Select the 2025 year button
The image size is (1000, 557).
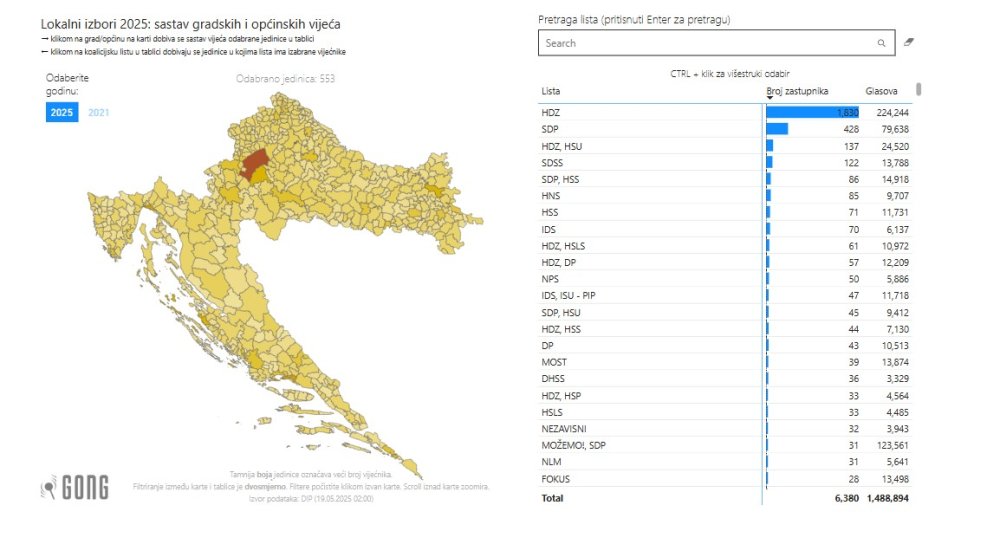(x=62, y=112)
